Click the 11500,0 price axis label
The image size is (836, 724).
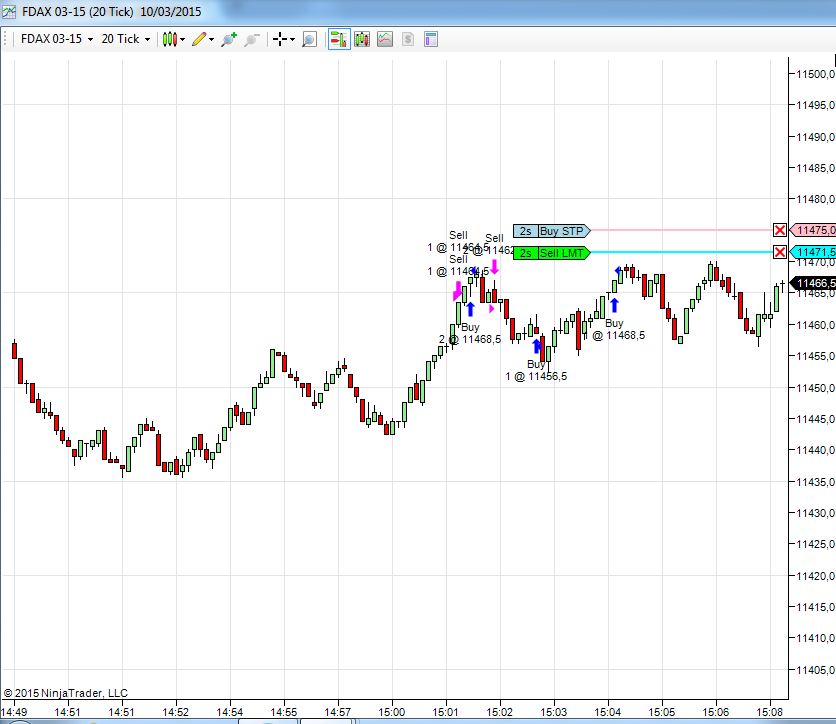pyautogui.click(x=815, y=74)
